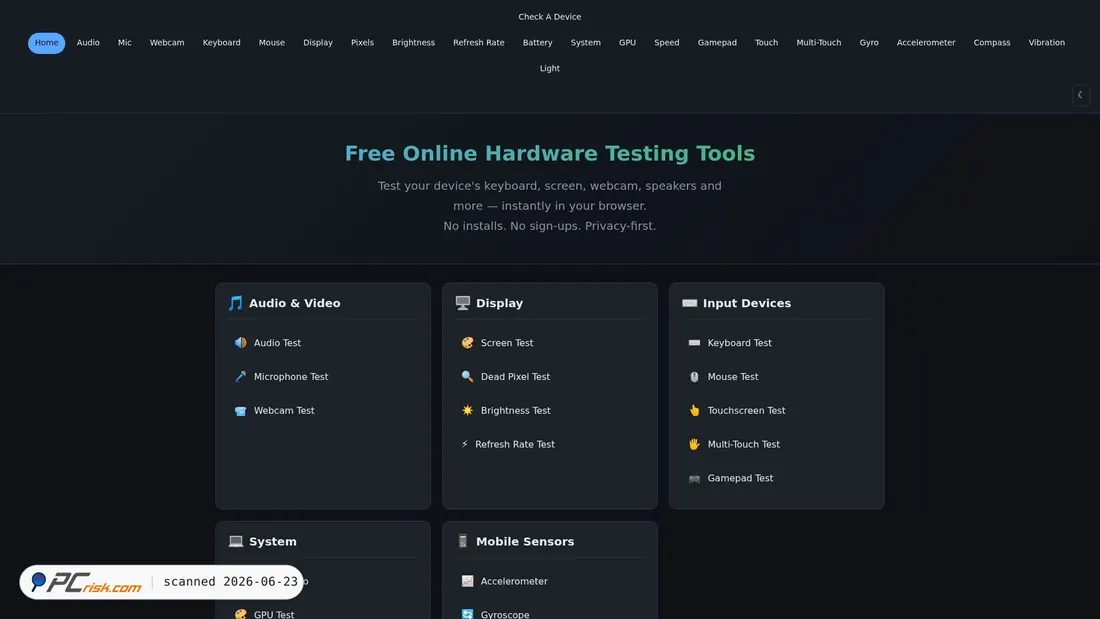Open the Compass nav item

(991, 43)
